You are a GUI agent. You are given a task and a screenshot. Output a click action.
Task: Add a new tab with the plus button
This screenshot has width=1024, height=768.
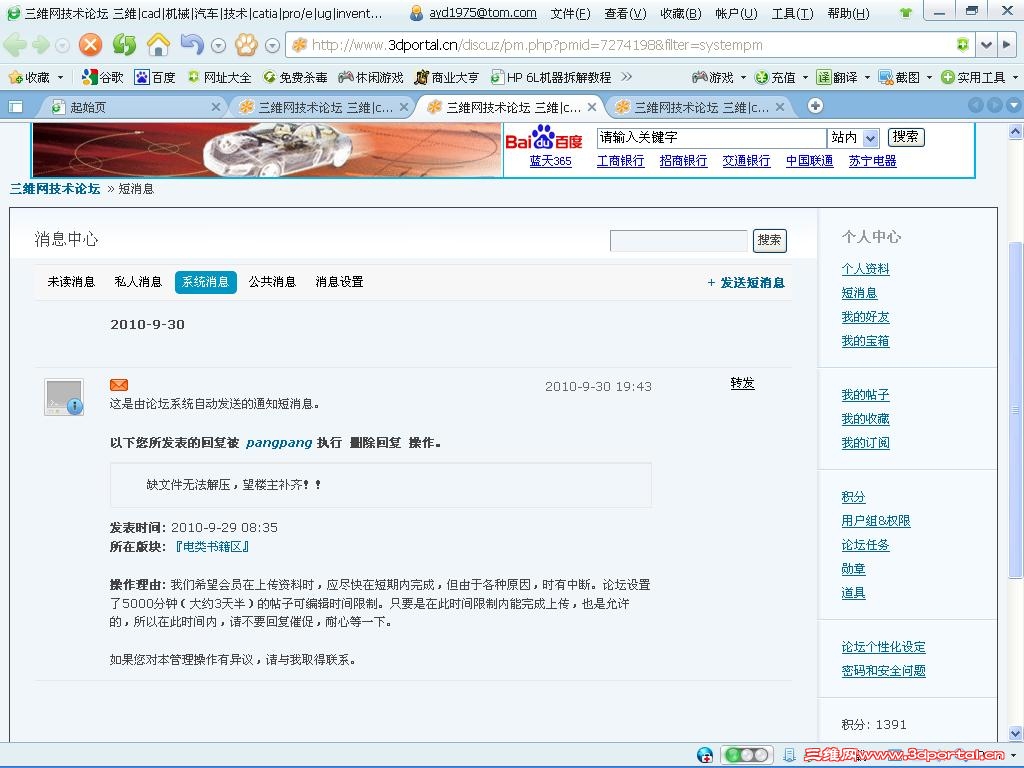[x=815, y=106]
